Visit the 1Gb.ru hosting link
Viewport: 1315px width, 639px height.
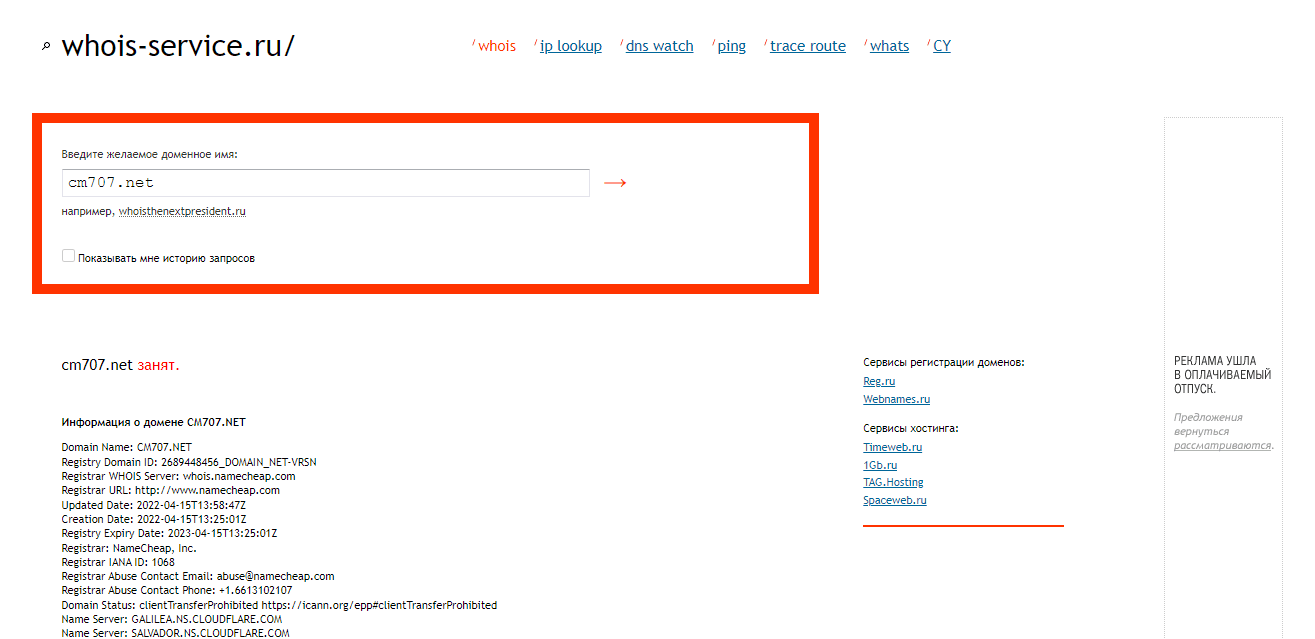[880, 466]
